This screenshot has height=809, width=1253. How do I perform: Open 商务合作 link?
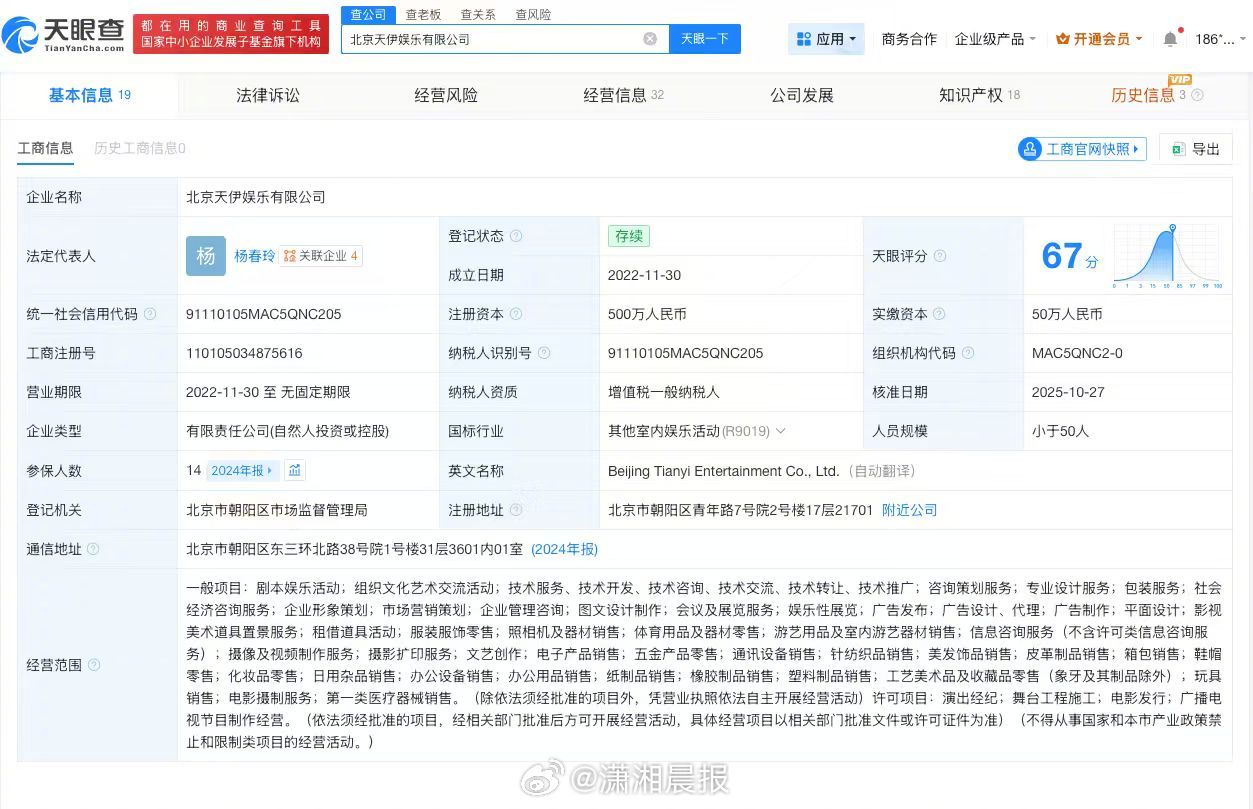coord(909,39)
